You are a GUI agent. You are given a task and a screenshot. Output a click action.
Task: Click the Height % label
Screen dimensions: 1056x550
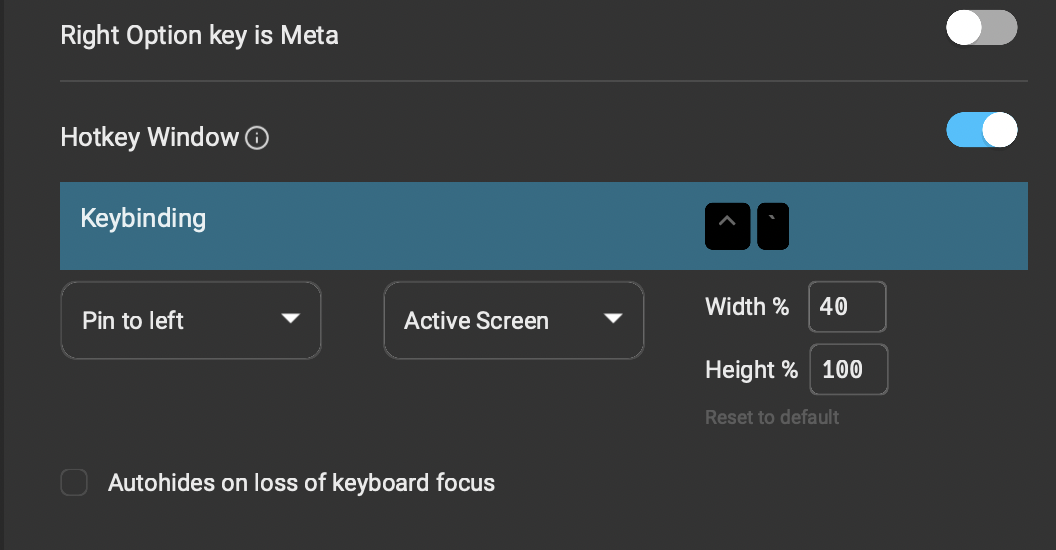[x=752, y=370]
